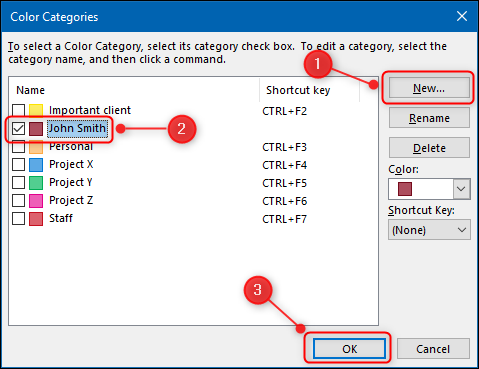Viewport: 479px width, 369px height.
Task: Cancel the Color Categories dialog
Action: point(433,349)
